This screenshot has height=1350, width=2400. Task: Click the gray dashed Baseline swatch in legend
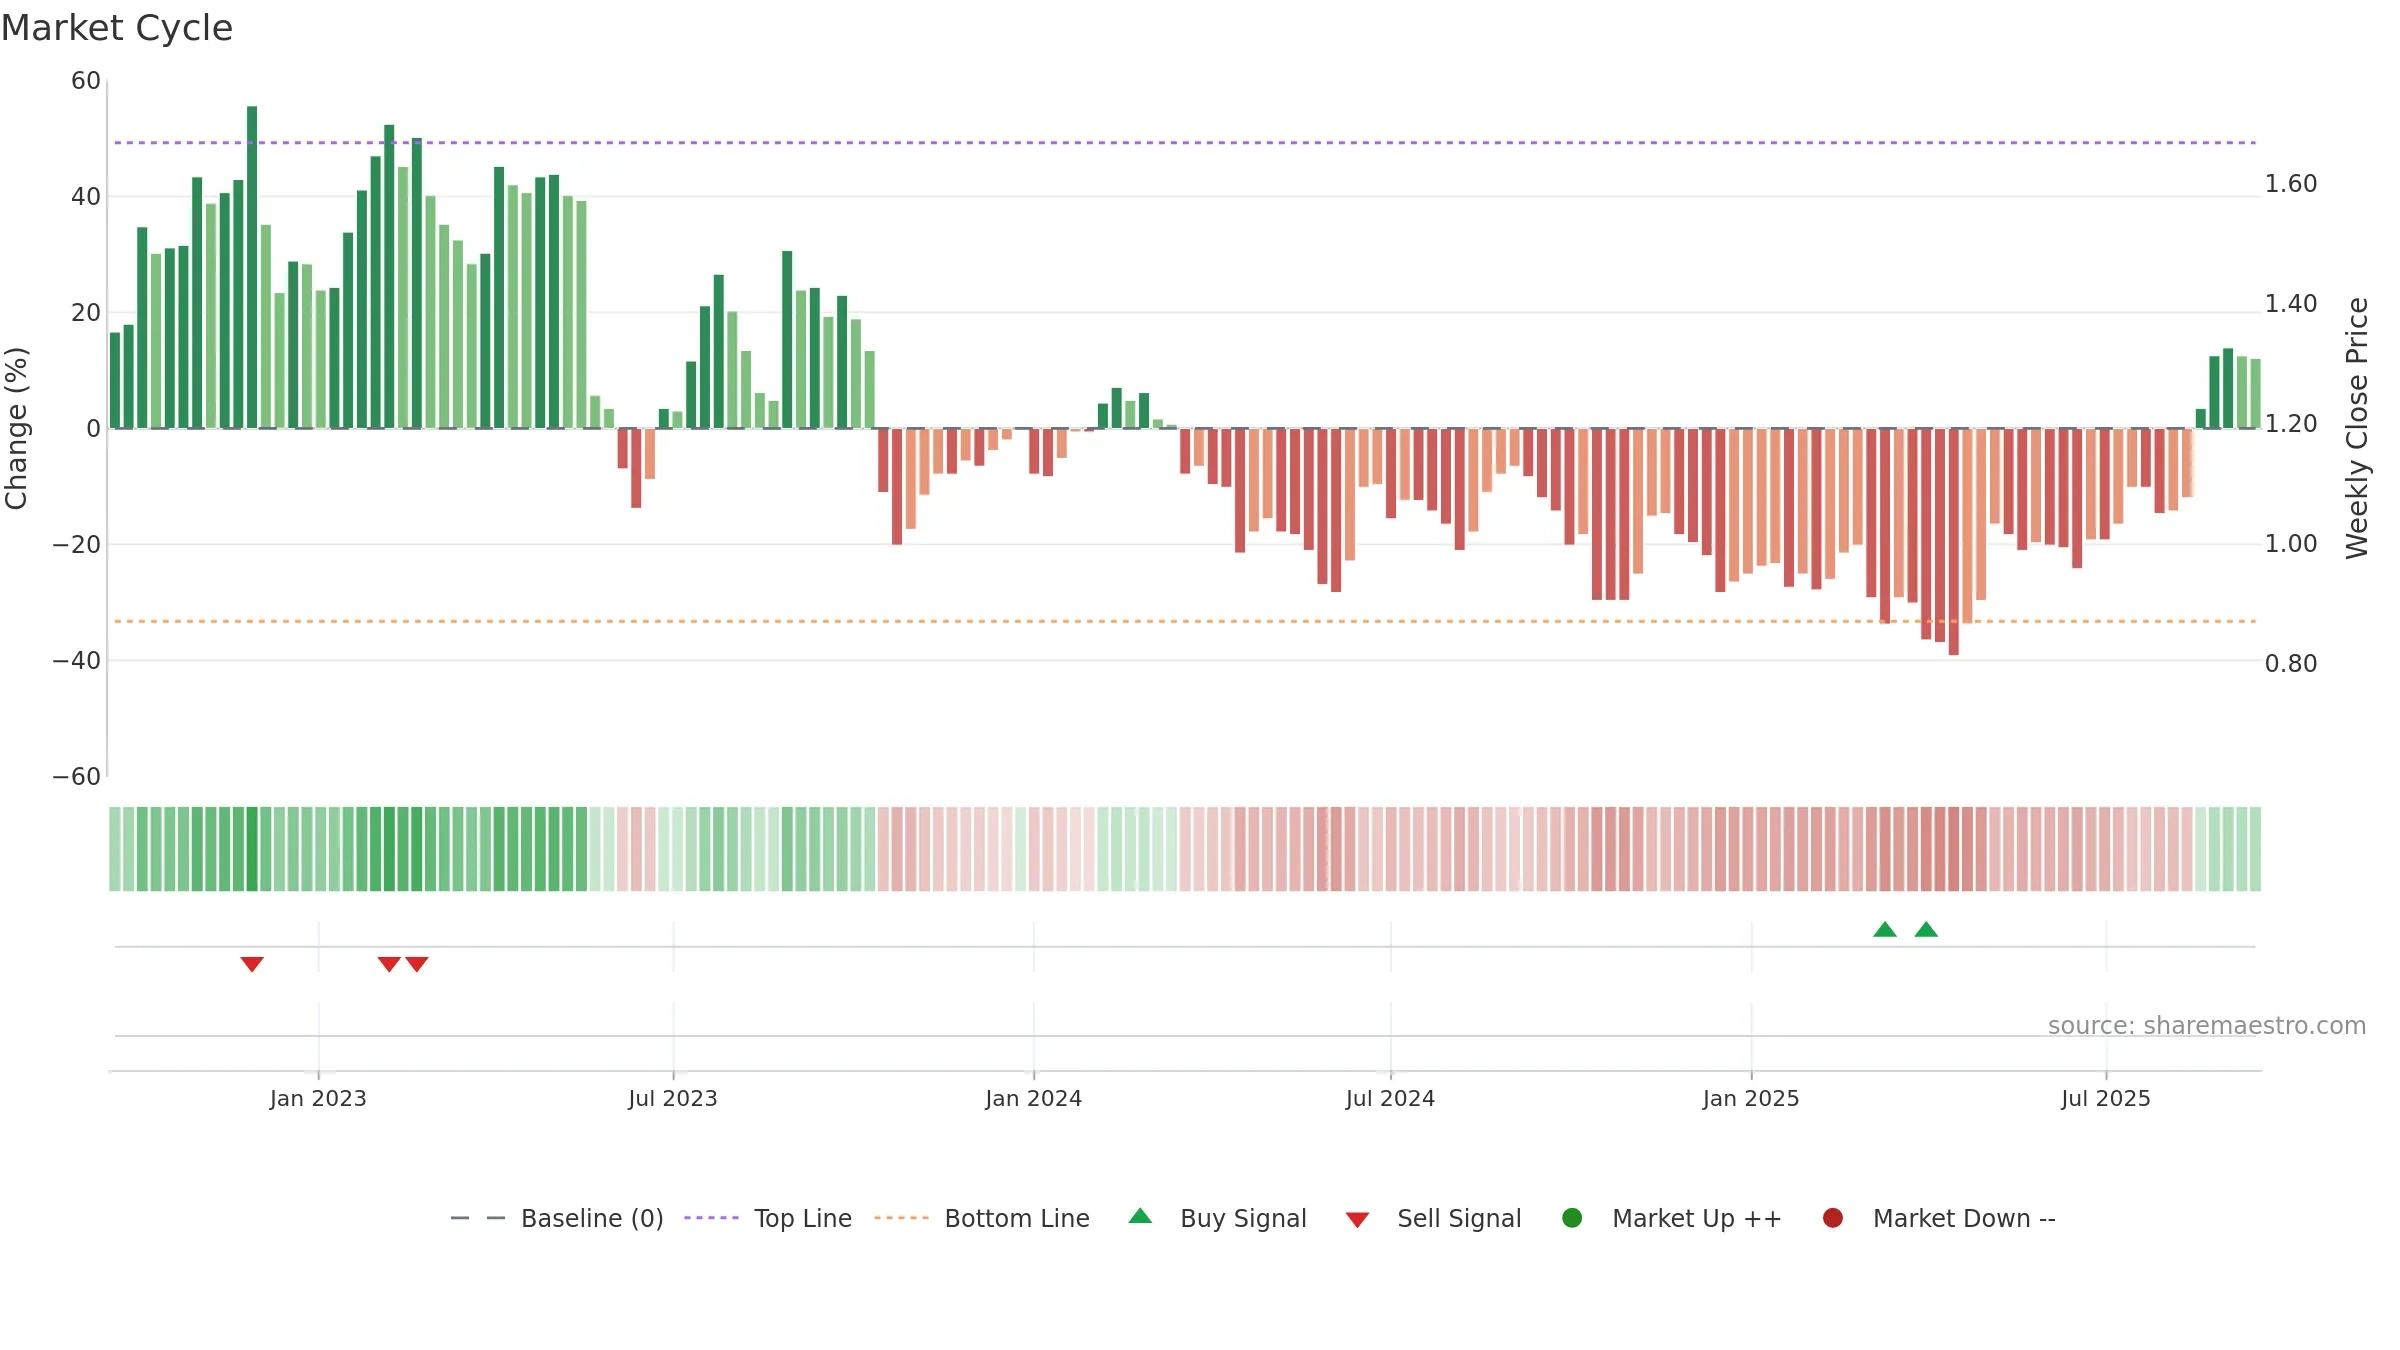click(x=478, y=1218)
